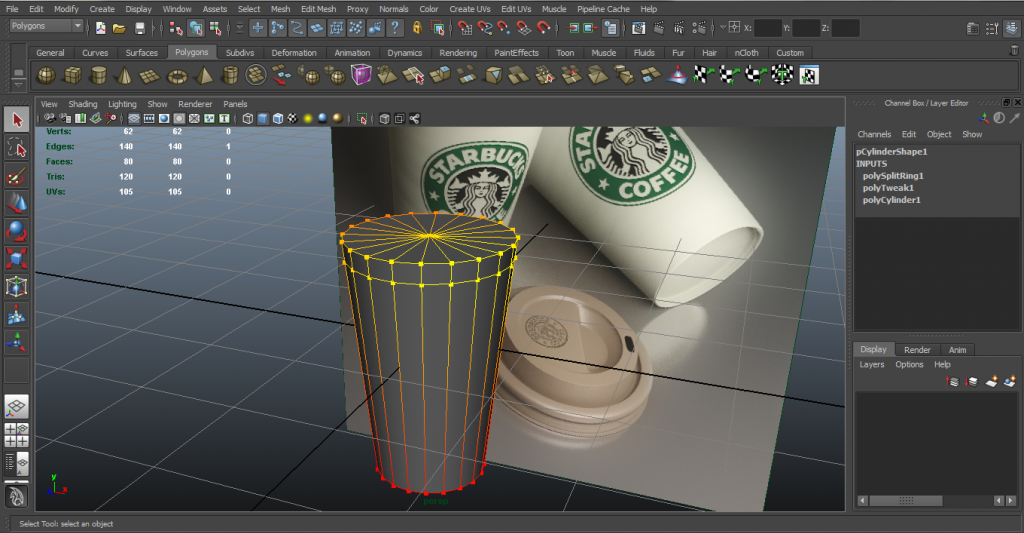Toggle smooth shade all blue cube
The height and width of the screenshot is (533, 1024).
coord(263,118)
